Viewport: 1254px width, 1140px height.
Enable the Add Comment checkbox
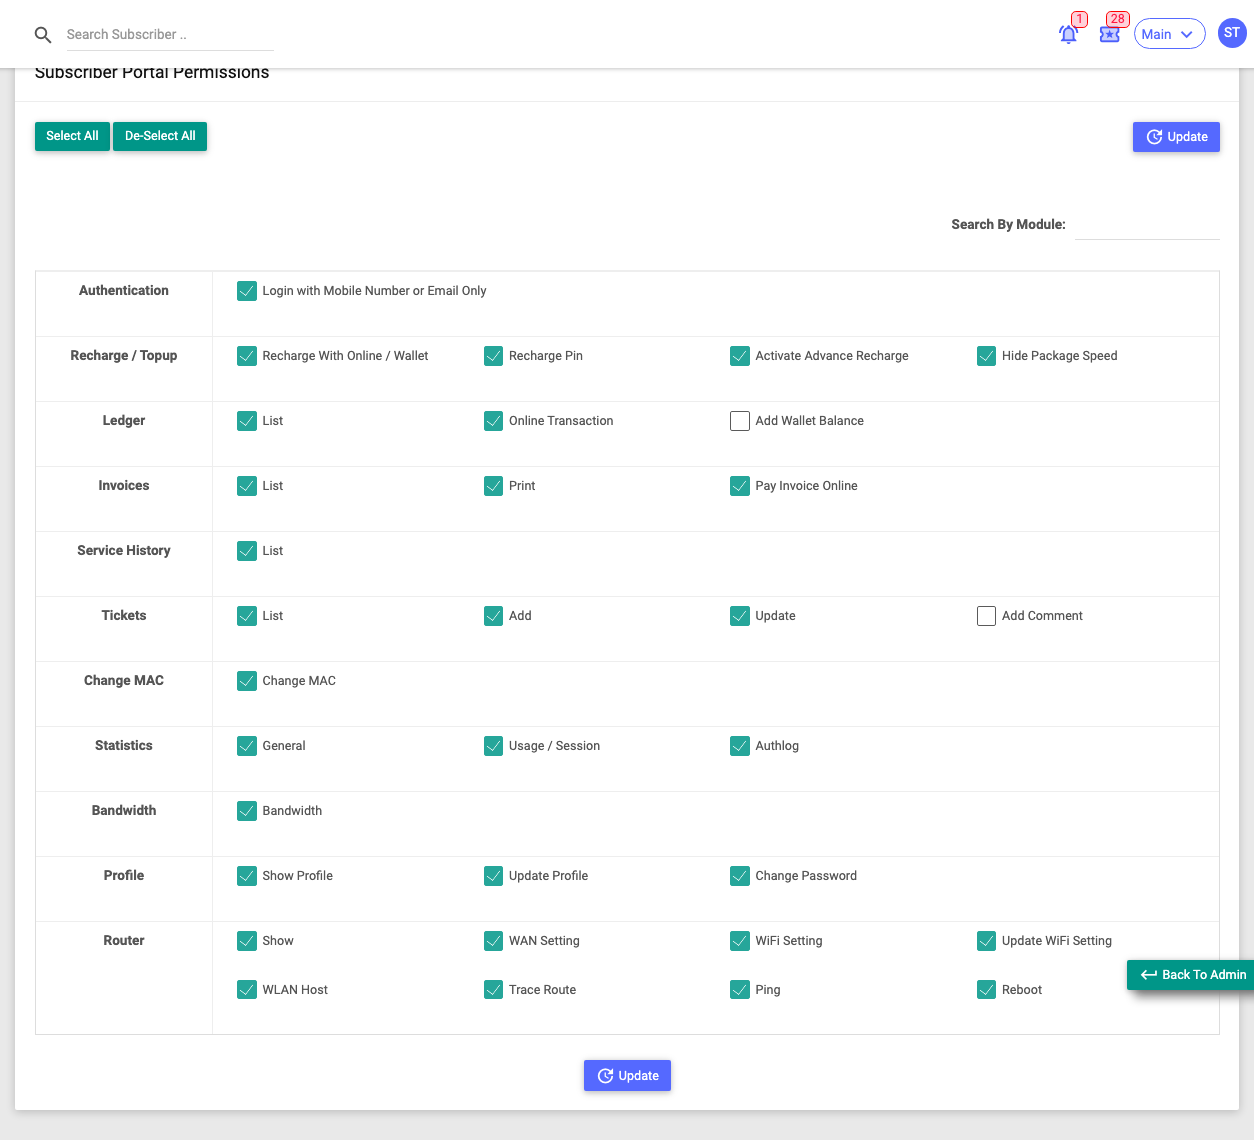coord(986,616)
